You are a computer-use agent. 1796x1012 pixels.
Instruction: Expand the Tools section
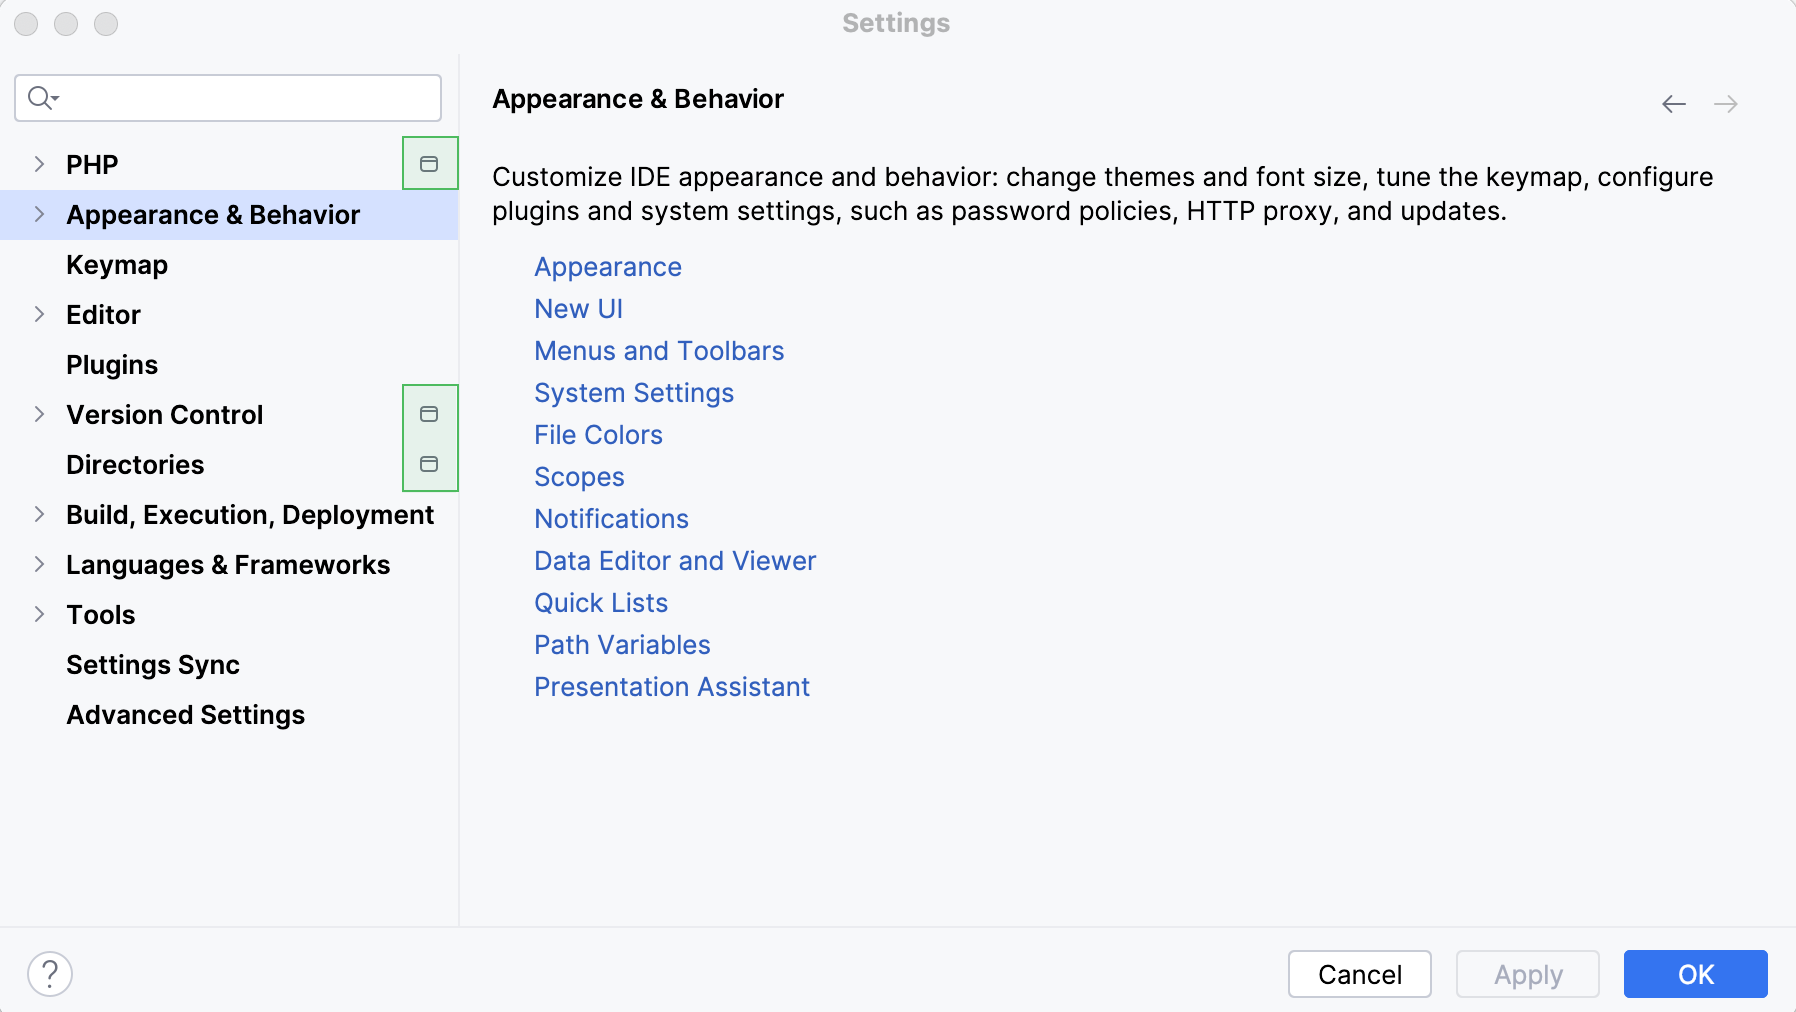[40, 614]
